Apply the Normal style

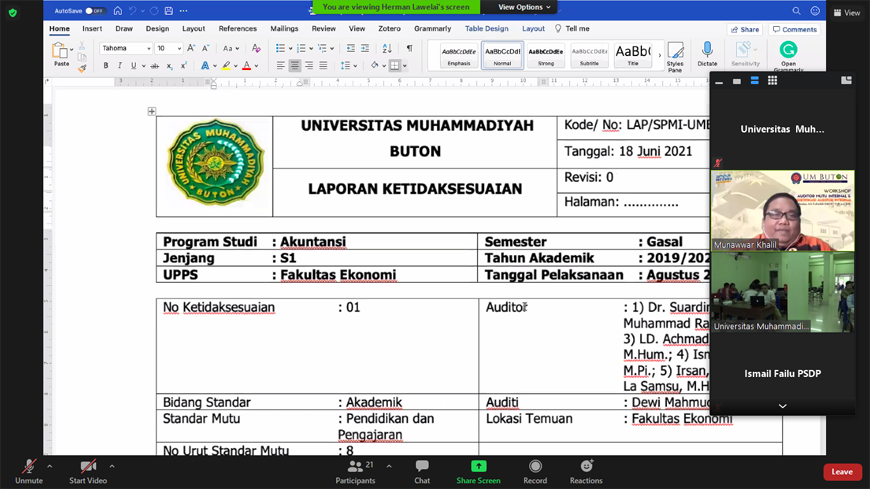502,55
